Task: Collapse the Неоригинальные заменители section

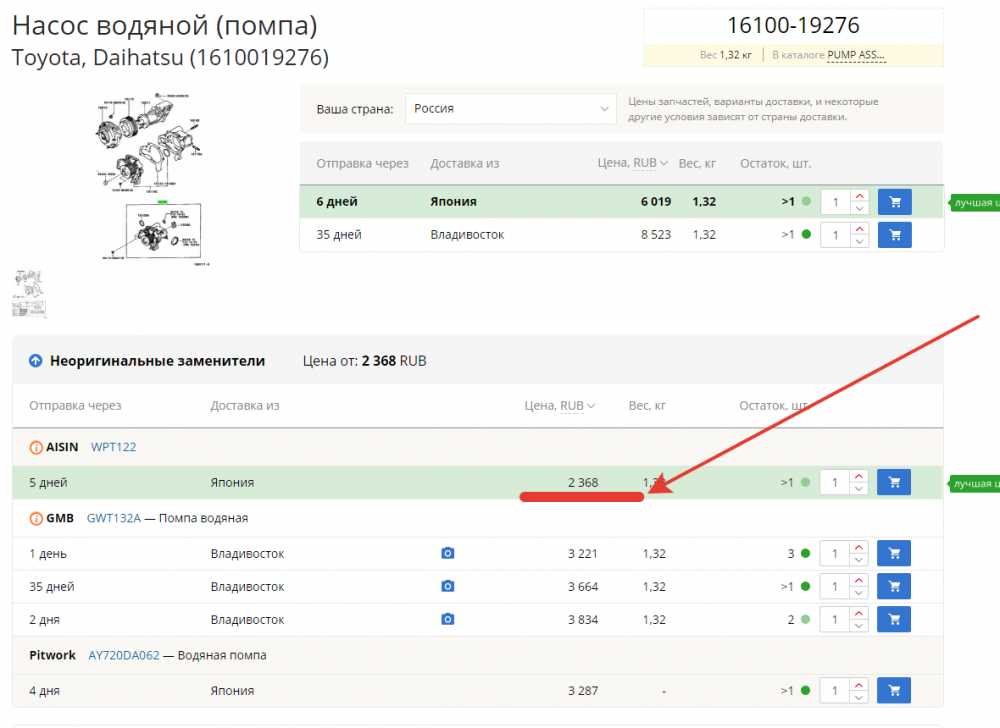Action: point(36,361)
